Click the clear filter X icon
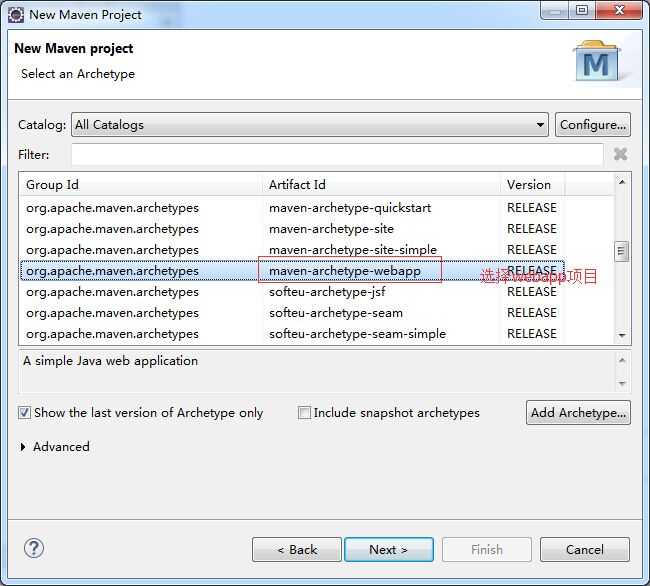This screenshot has width=650, height=586. pos(620,154)
